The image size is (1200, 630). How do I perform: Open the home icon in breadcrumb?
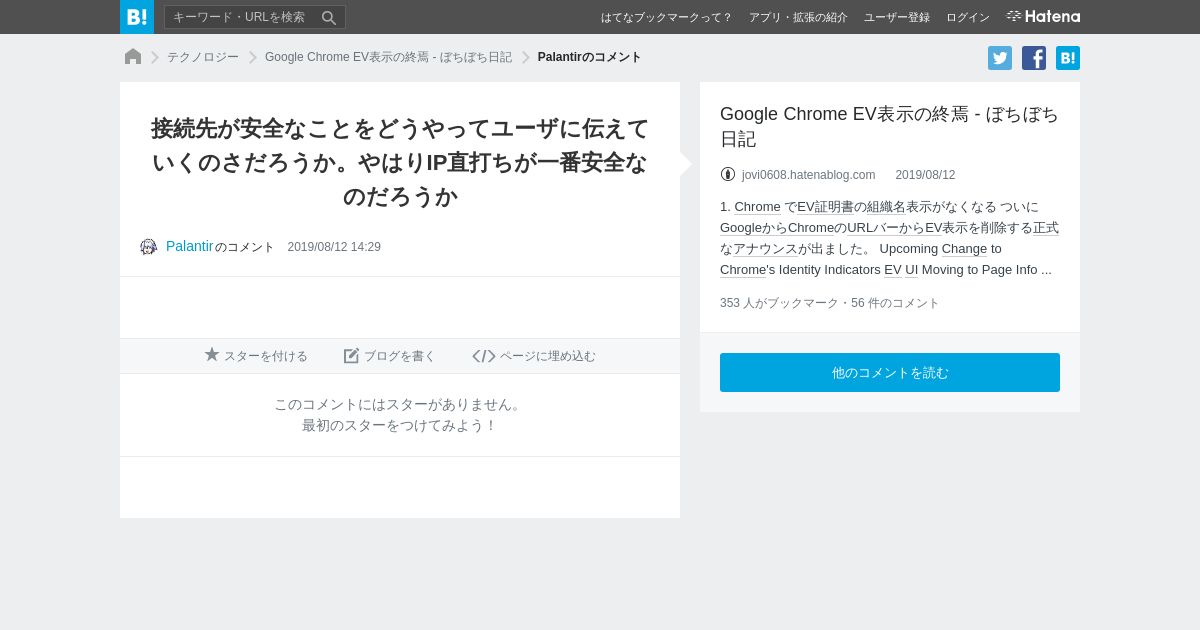point(133,57)
